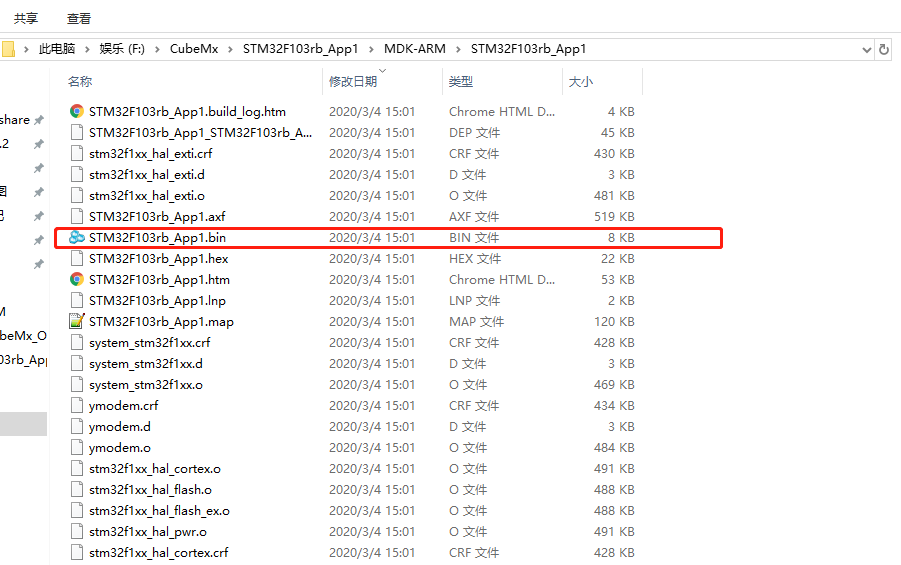Sort by 修改日期 column header
The height and width of the screenshot is (565, 901).
353,82
